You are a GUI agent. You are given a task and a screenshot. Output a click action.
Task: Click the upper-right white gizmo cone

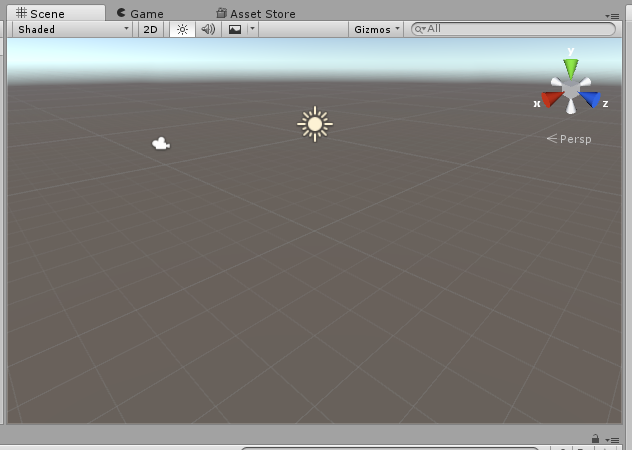click(x=585, y=82)
